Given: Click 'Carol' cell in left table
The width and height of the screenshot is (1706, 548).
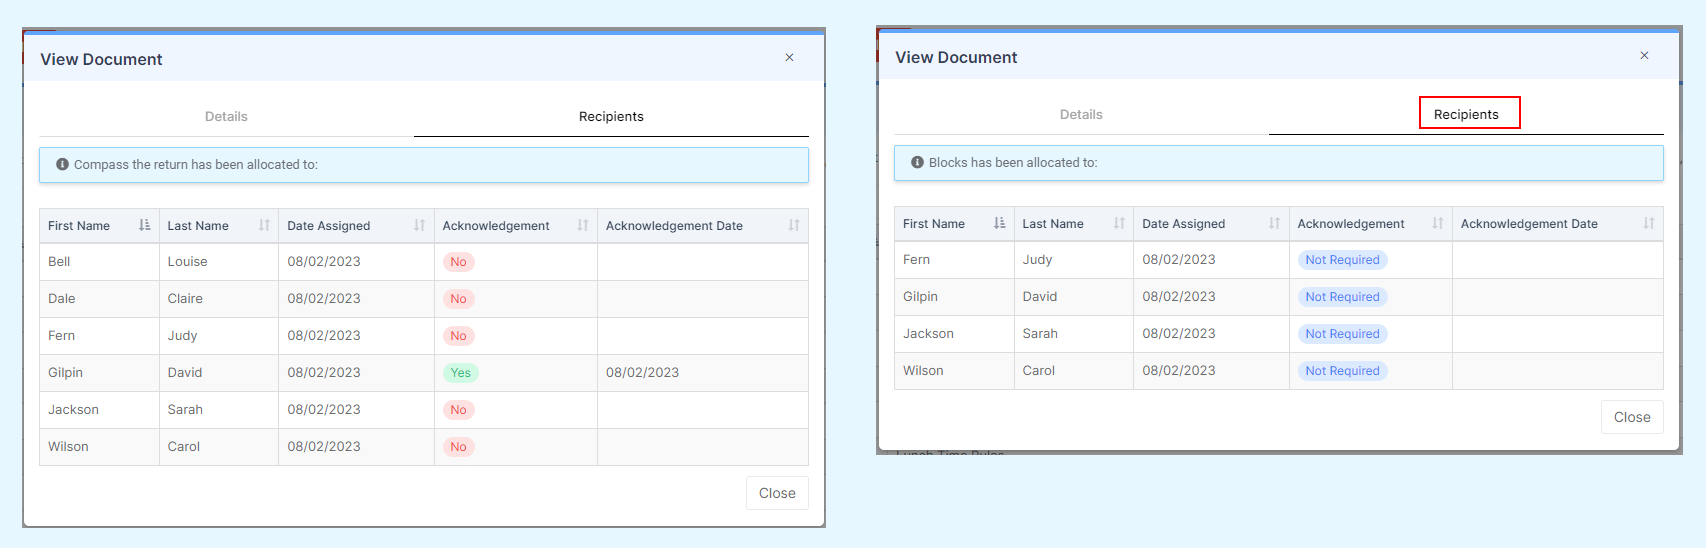Looking at the screenshot, I should [219, 447].
